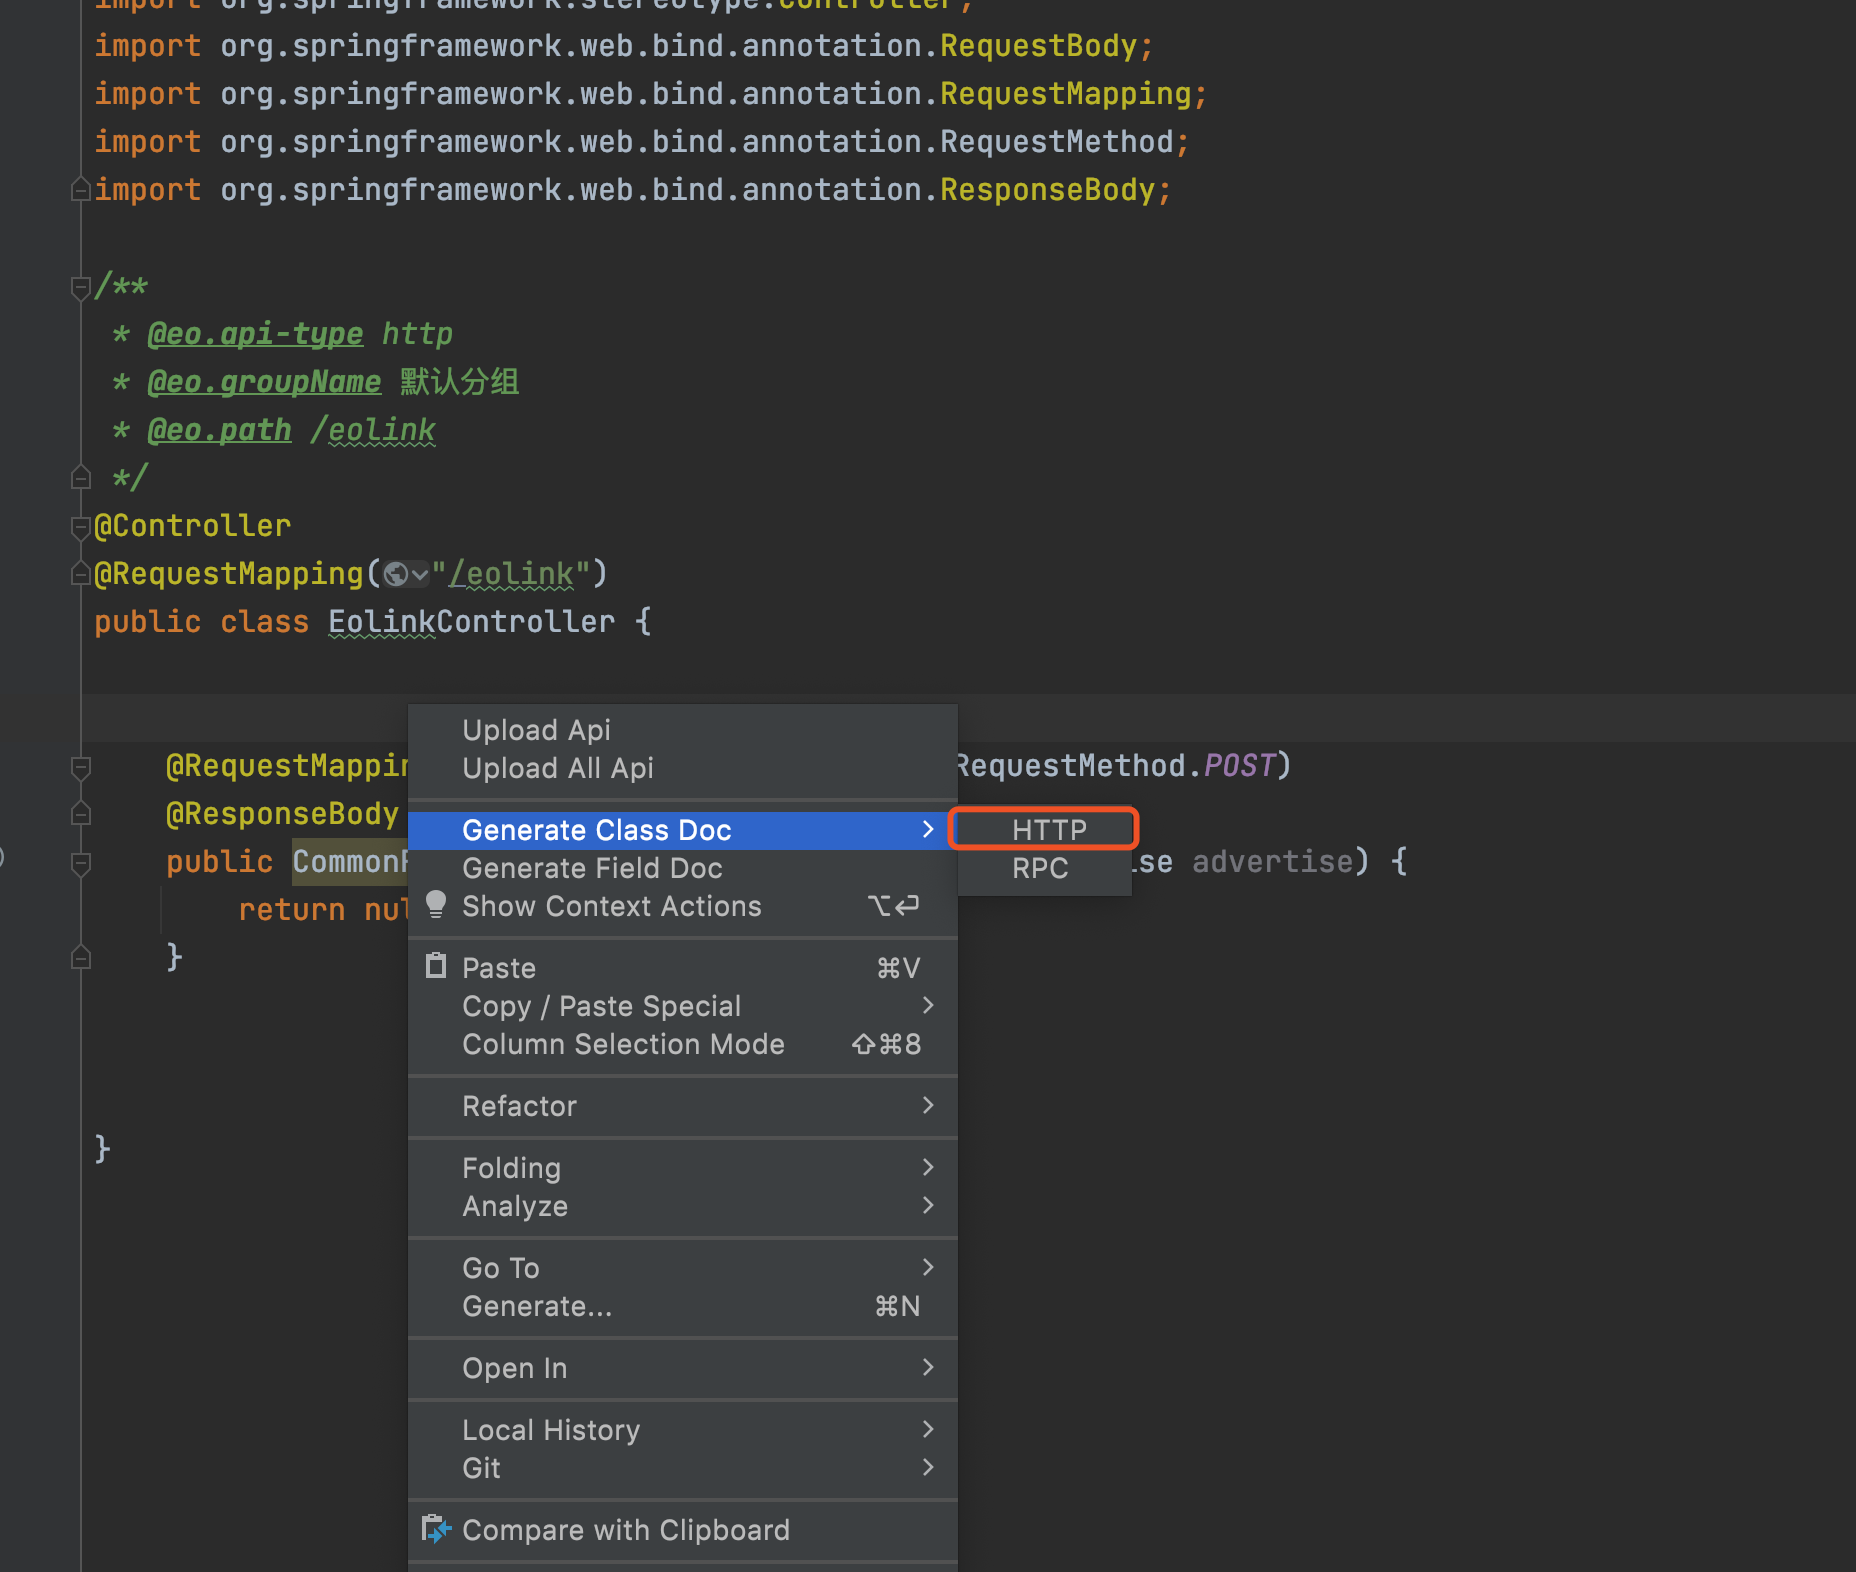Click the clipboard icon next to Paste
The width and height of the screenshot is (1856, 1572).
point(436,966)
